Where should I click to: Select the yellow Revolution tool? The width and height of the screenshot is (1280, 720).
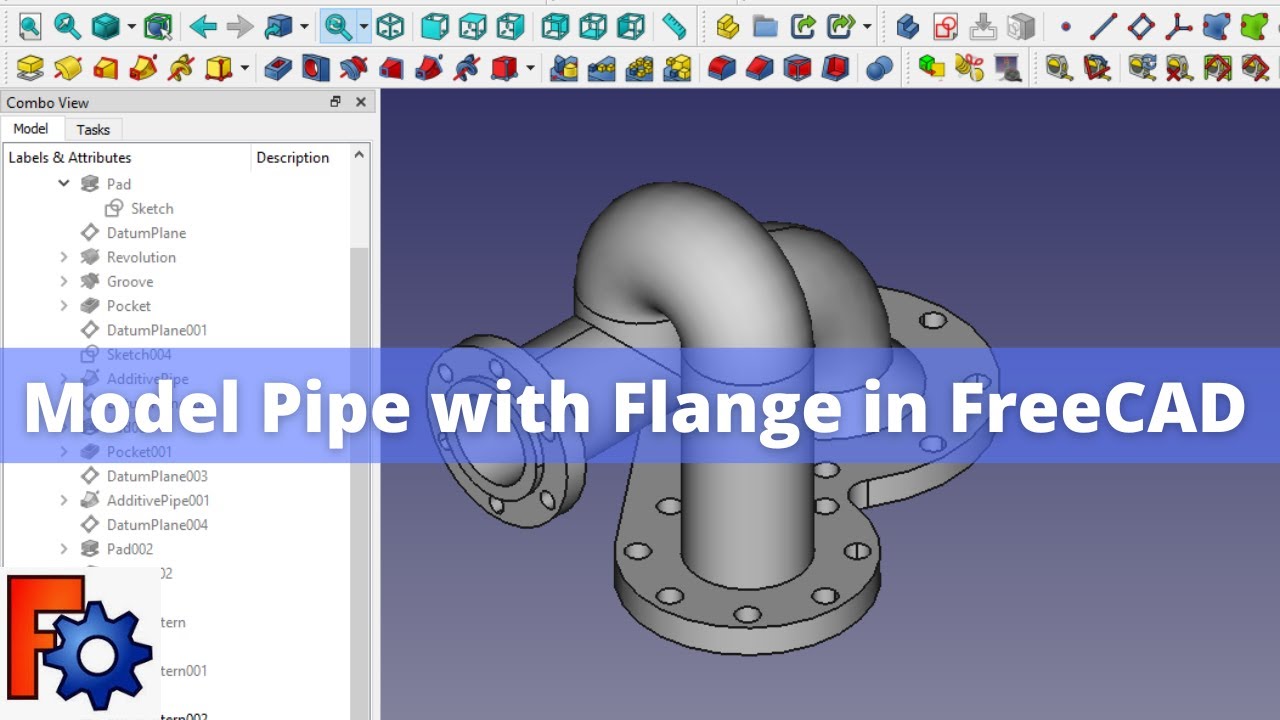(68, 68)
